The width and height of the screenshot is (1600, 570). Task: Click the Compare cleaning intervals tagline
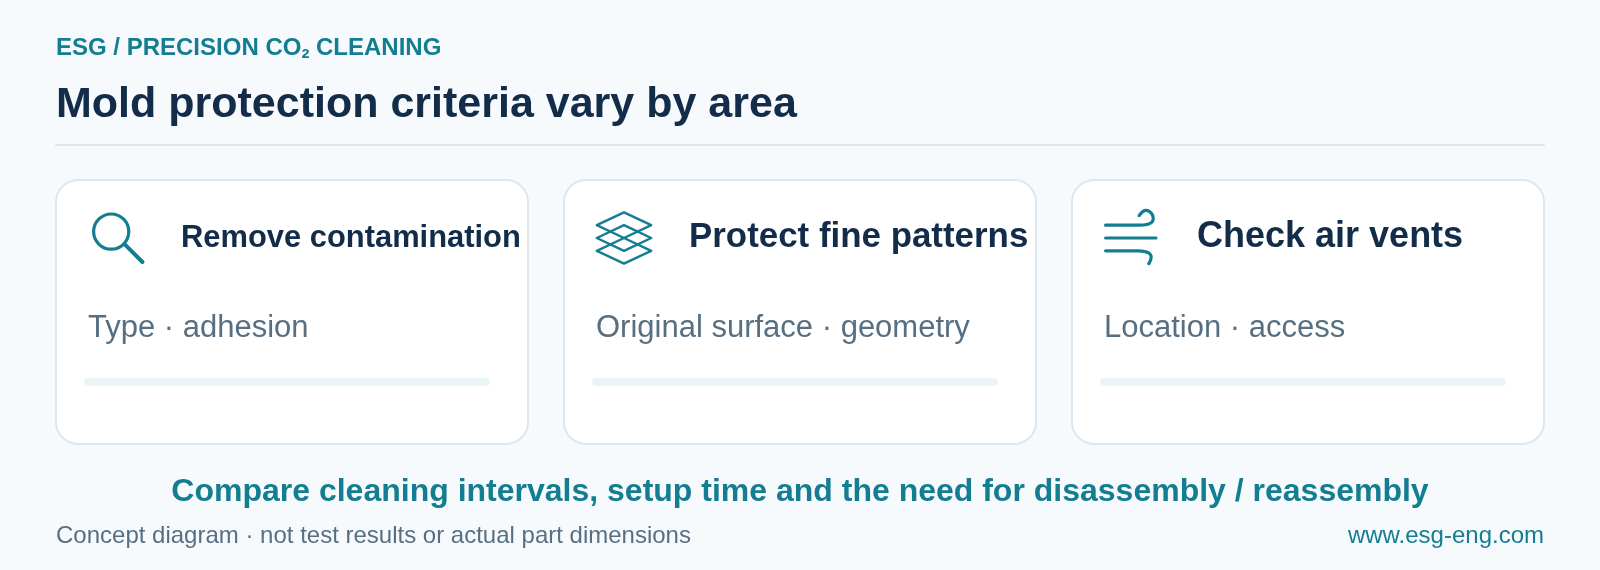[x=800, y=491]
